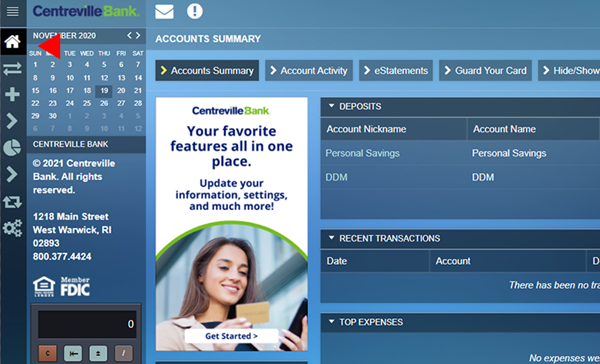Open the settings gears icon

[x=13, y=229]
